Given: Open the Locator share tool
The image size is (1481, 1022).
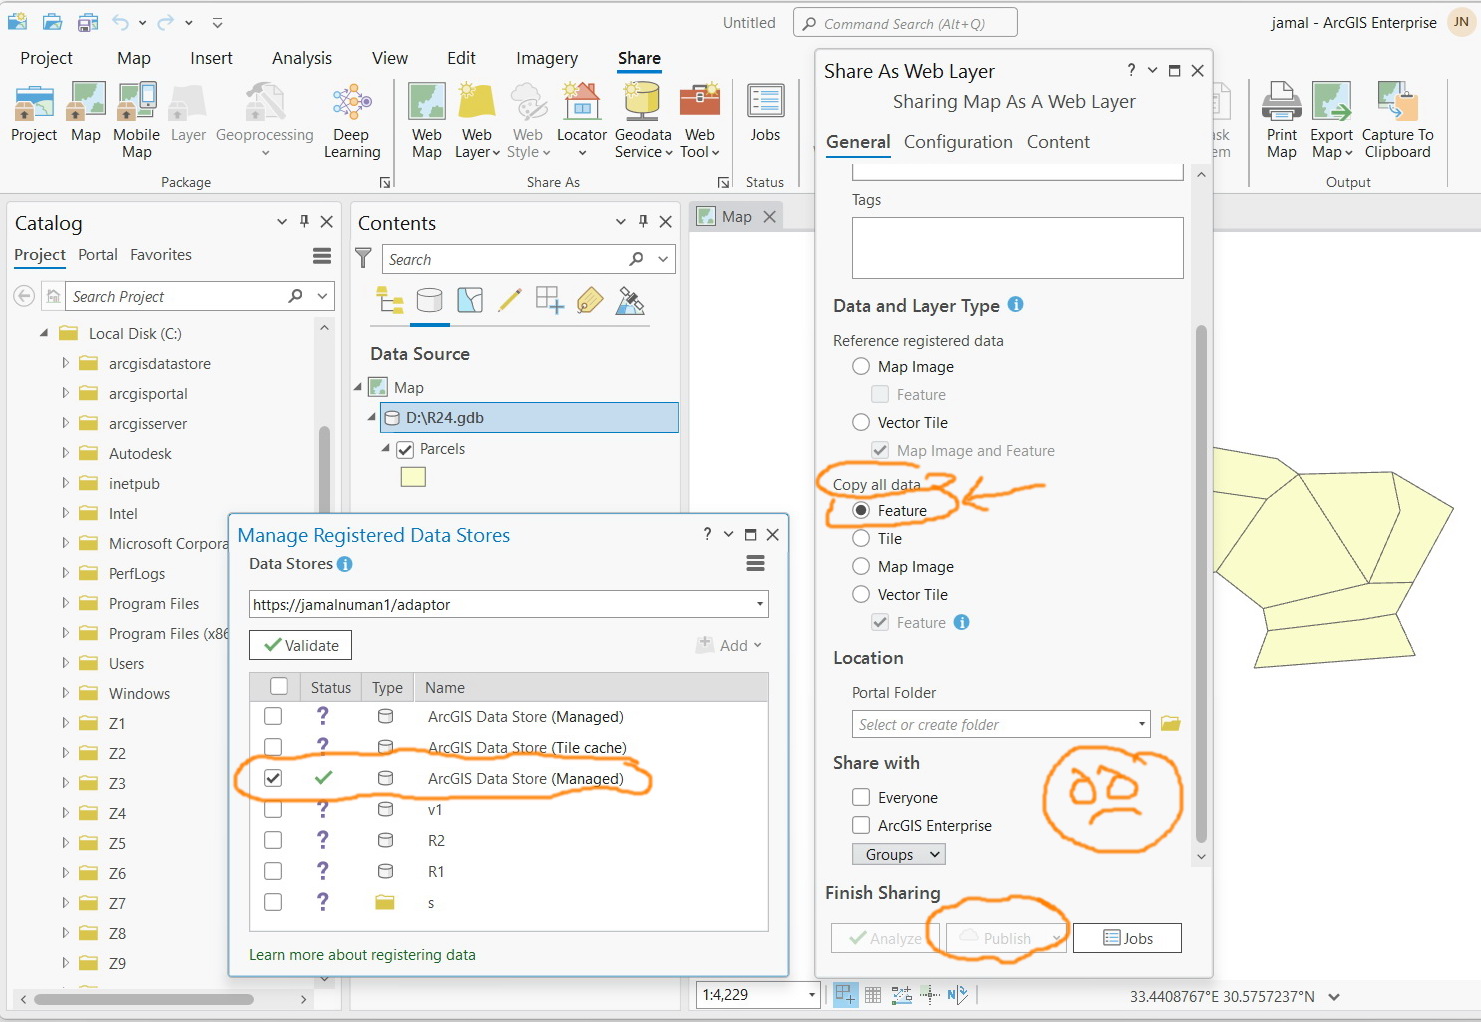Looking at the screenshot, I should click(x=582, y=121).
